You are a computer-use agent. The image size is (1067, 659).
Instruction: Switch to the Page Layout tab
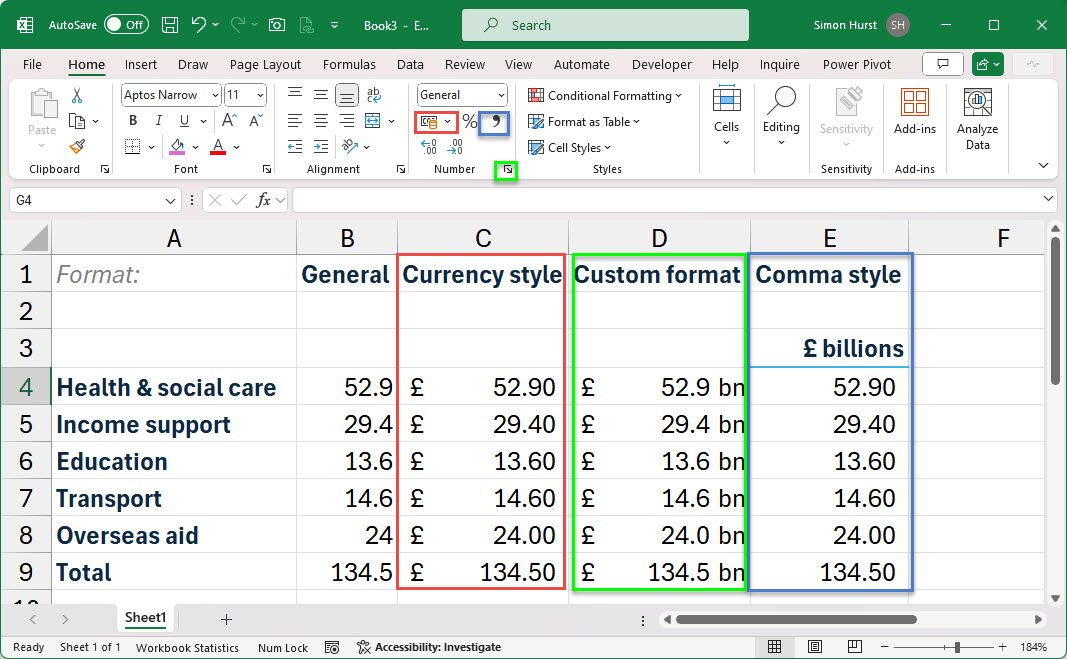265,65
